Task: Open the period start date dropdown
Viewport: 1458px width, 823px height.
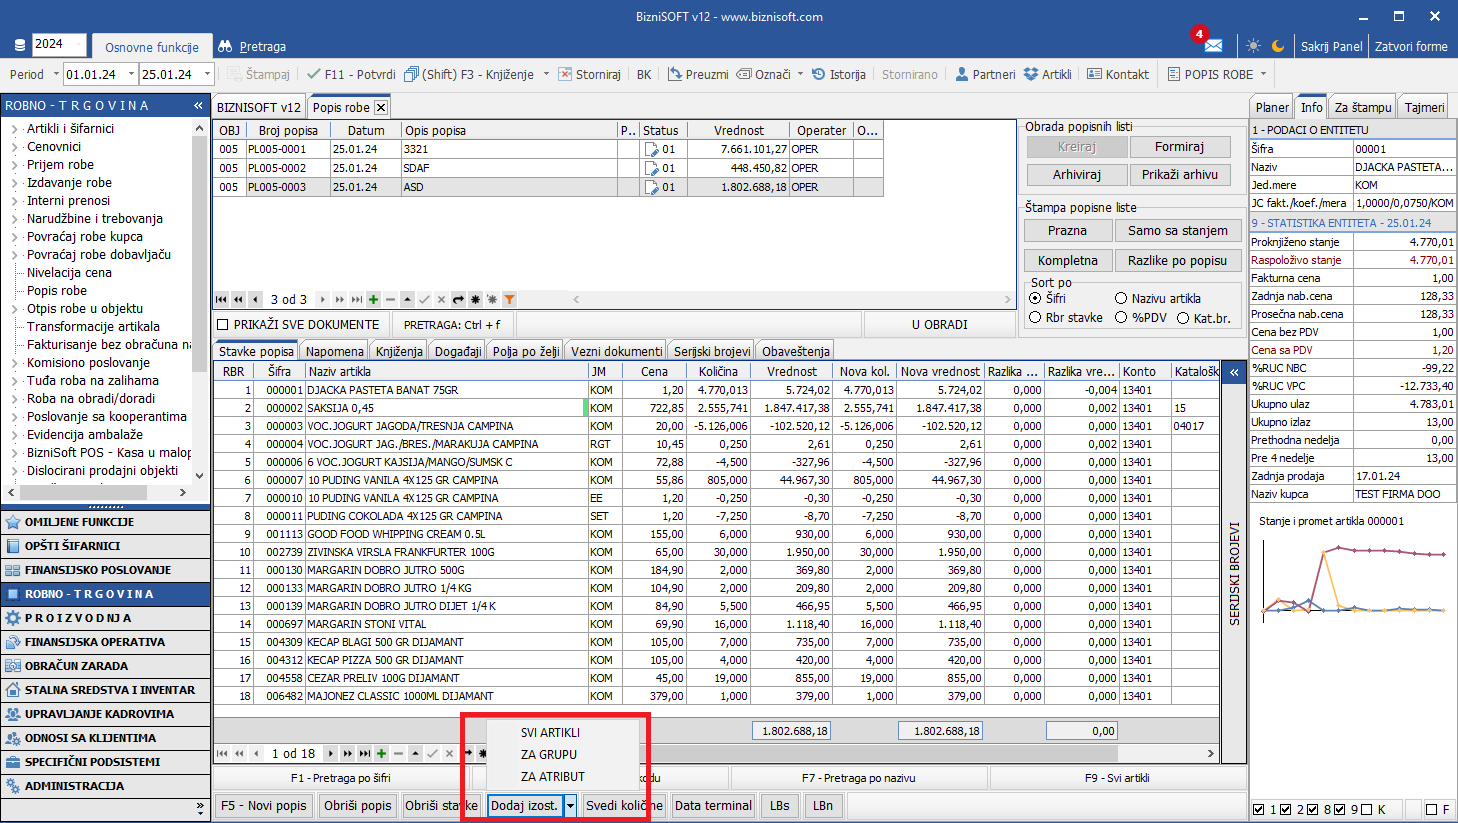Action: click(130, 74)
